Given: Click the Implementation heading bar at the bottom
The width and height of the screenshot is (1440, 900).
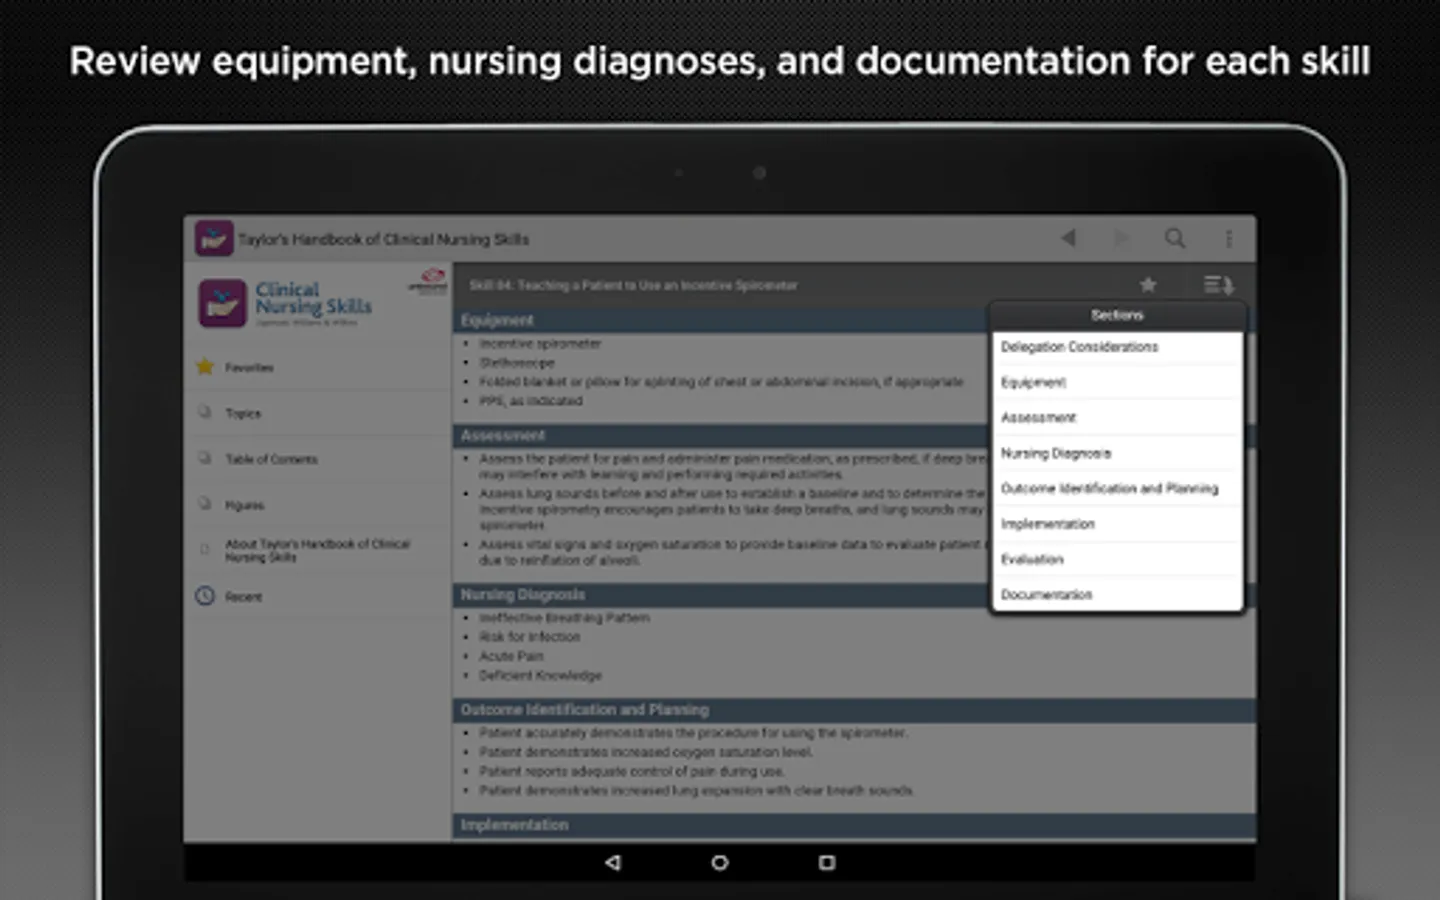Looking at the screenshot, I should click(854, 825).
